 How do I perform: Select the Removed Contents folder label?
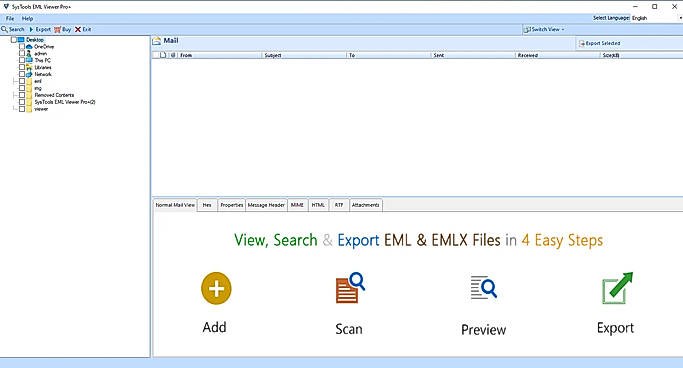point(54,95)
